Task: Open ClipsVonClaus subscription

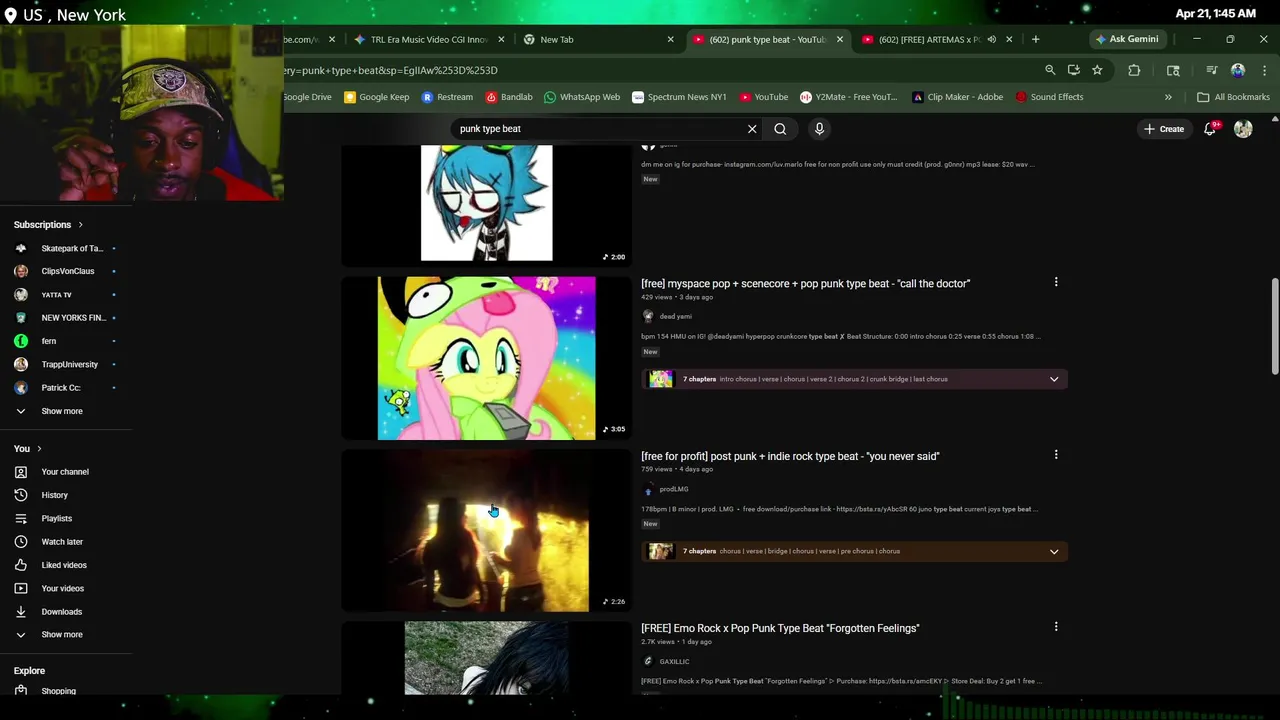Action: pos(66,271)
